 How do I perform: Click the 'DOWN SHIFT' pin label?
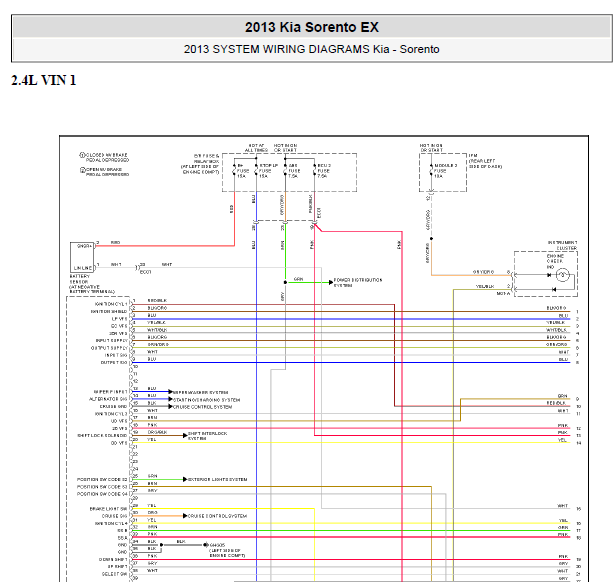[113, 560]
